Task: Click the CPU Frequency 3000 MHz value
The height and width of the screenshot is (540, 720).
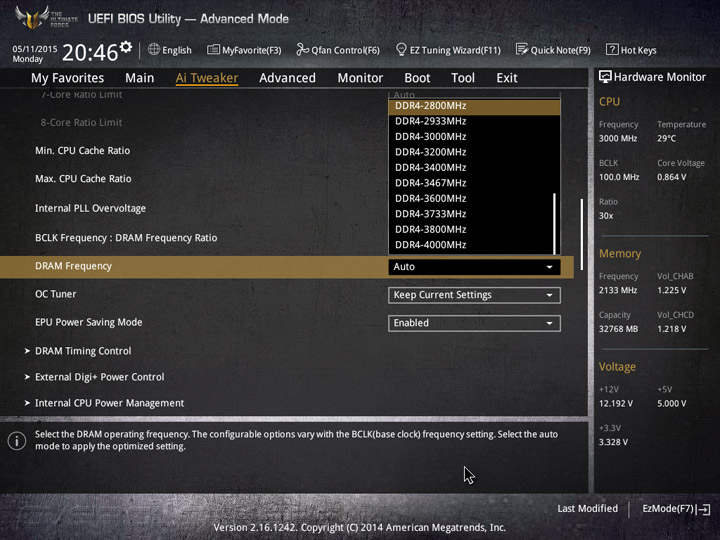Action: click(618, 138)
